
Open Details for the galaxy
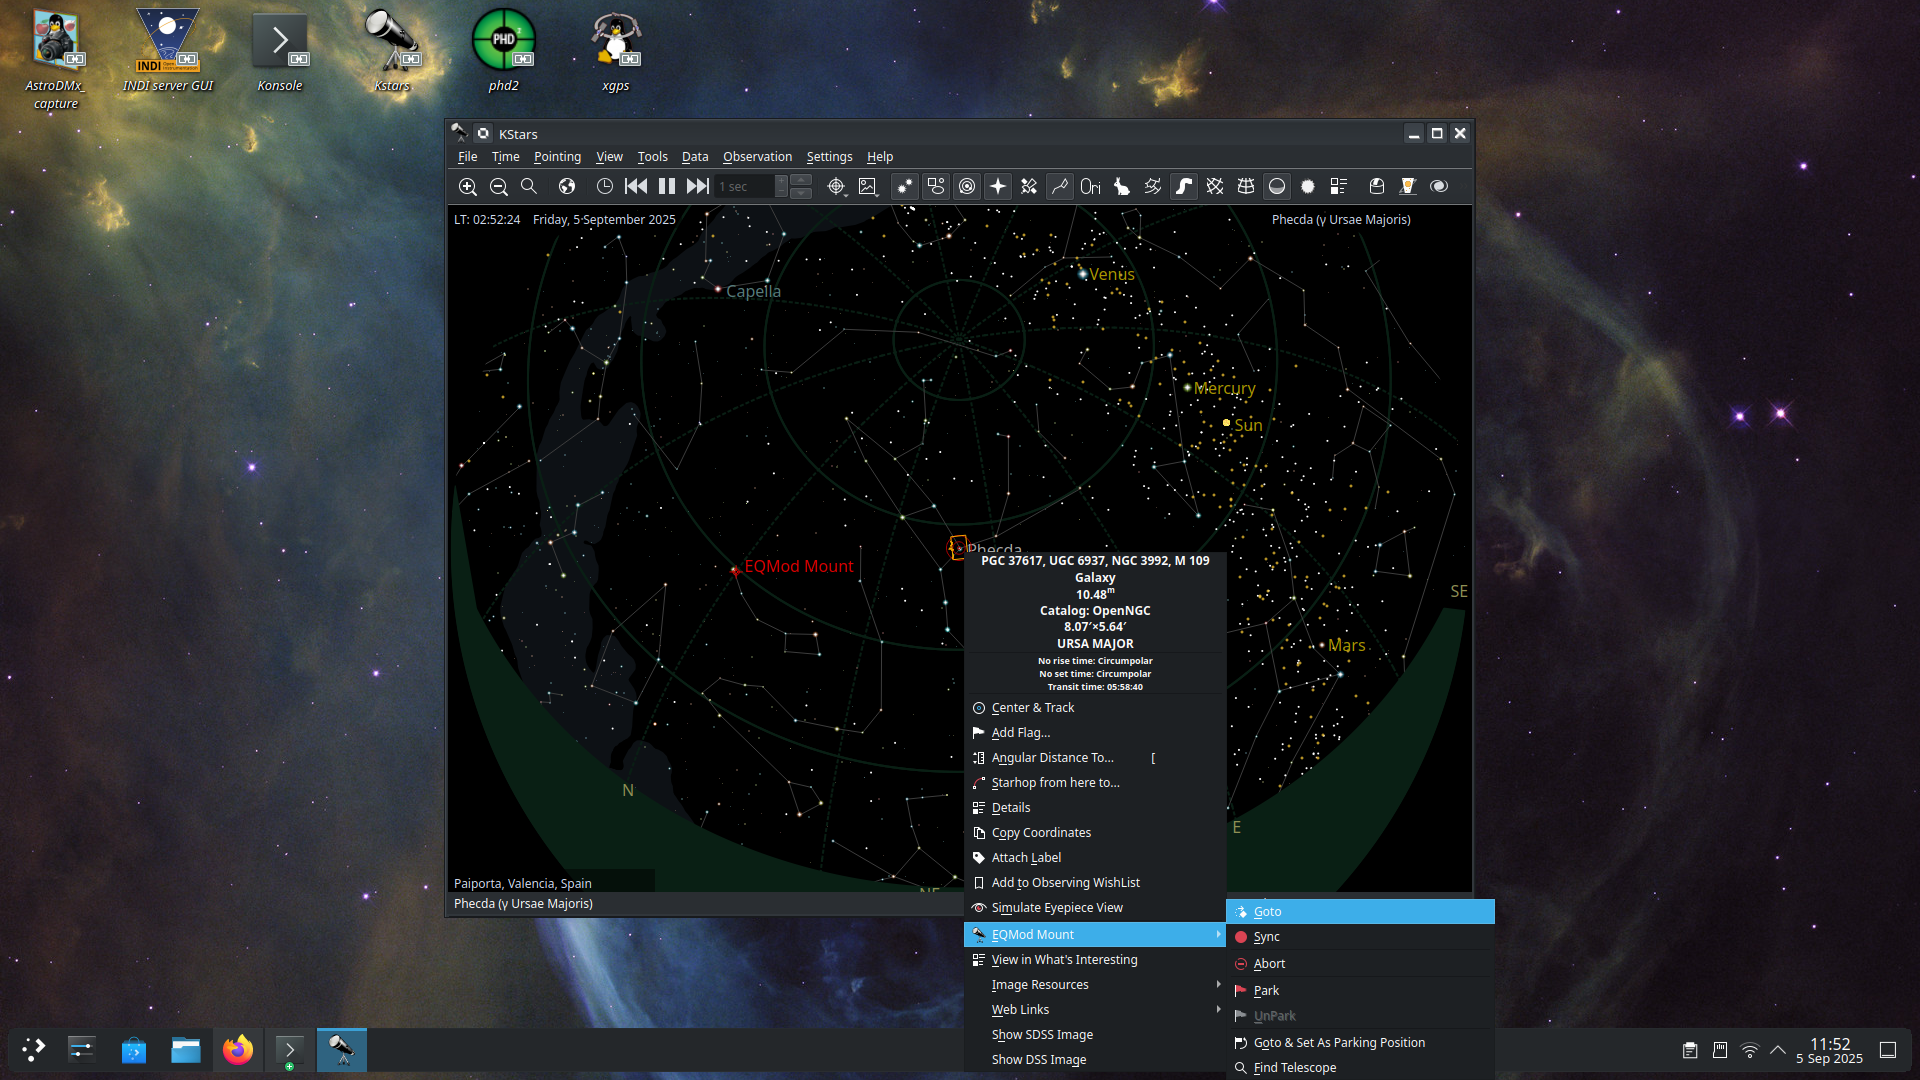[x=1095, y=808]
